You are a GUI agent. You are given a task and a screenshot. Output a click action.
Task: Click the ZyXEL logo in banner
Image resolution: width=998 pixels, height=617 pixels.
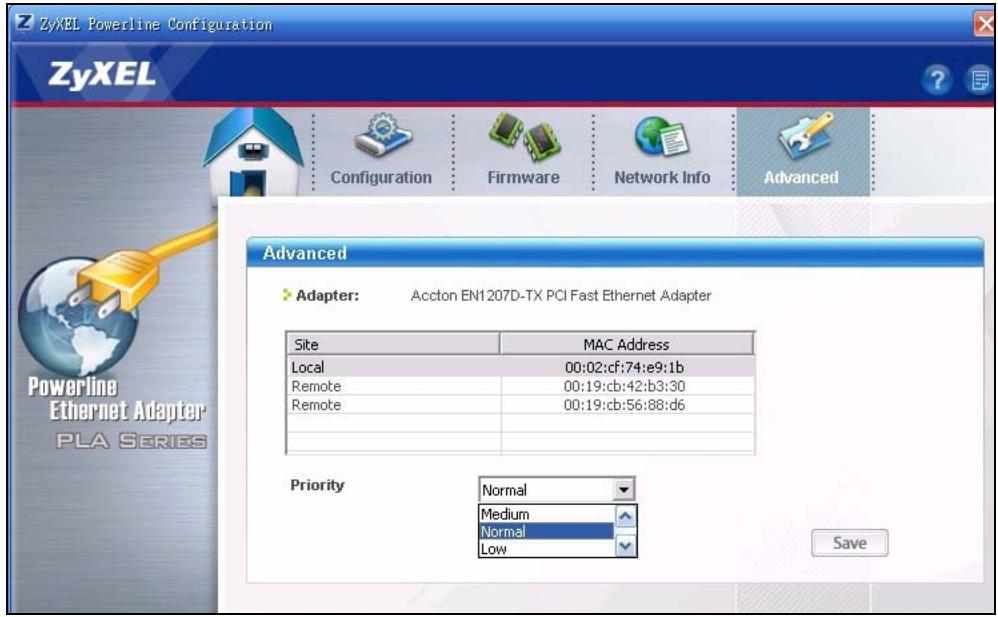[102, 75]
